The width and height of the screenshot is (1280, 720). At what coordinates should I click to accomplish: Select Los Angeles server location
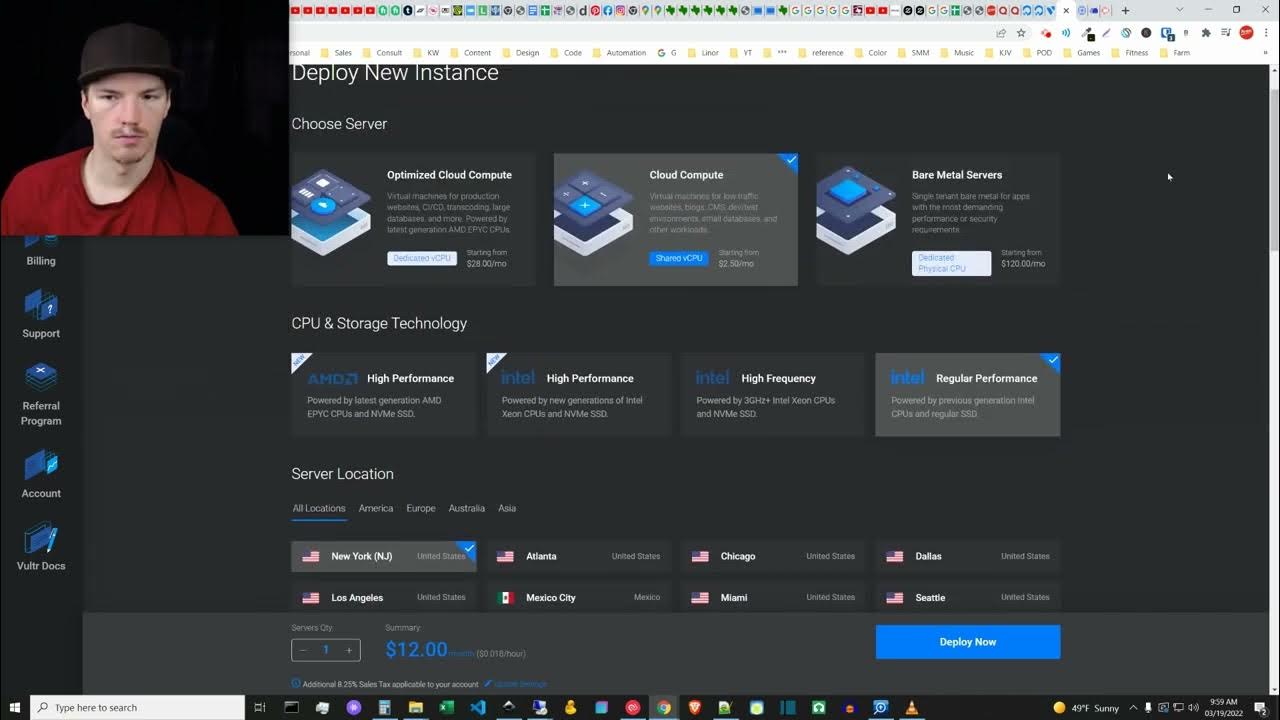(x=383, y=597)
